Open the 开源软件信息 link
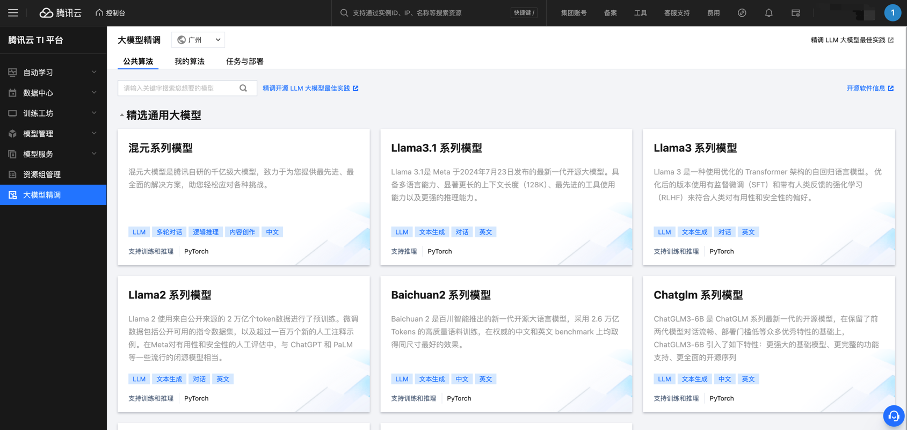This screenshot has height=430, width=908. click(x=869, y=88)
